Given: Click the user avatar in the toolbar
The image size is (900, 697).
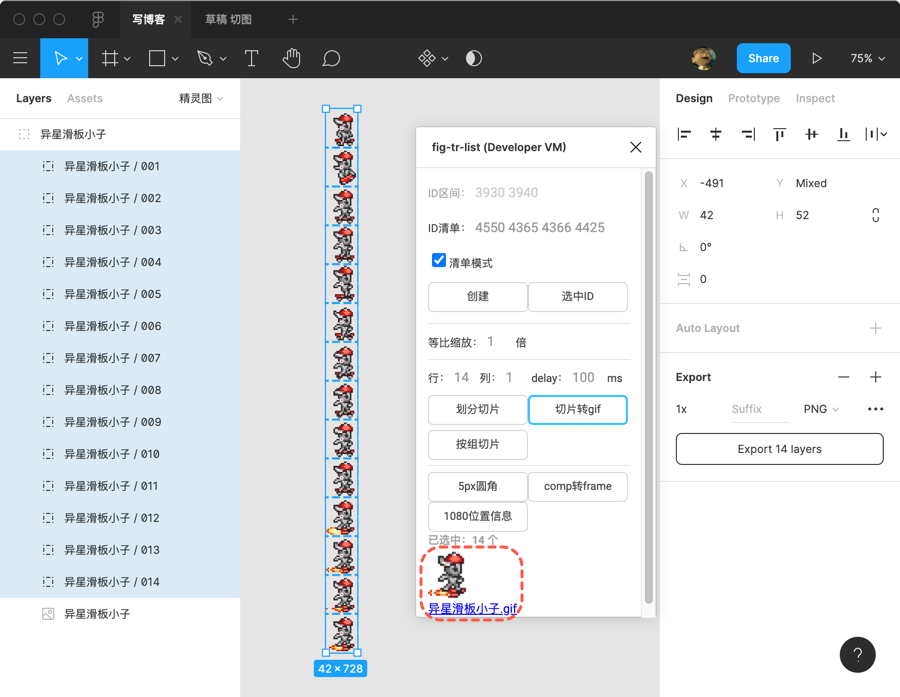Looking at the screenshot, I should 703,58.
